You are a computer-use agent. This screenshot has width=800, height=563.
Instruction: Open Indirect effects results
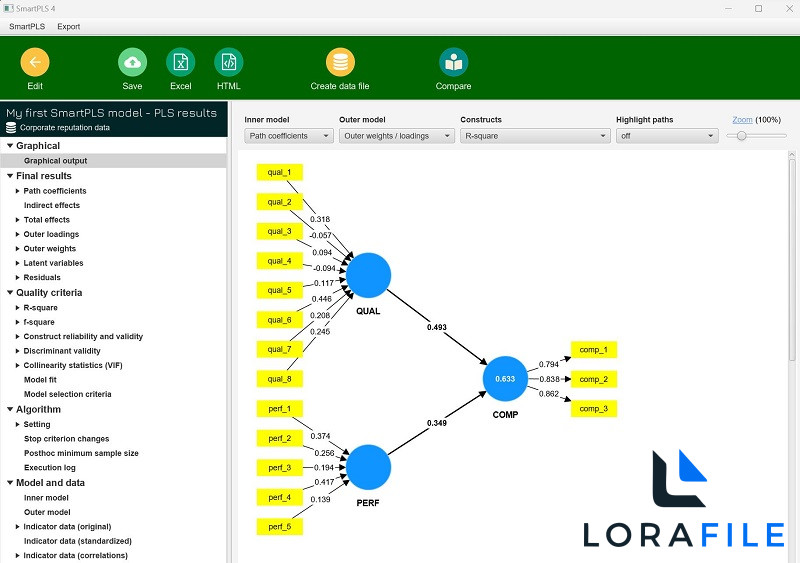point(52,205)
